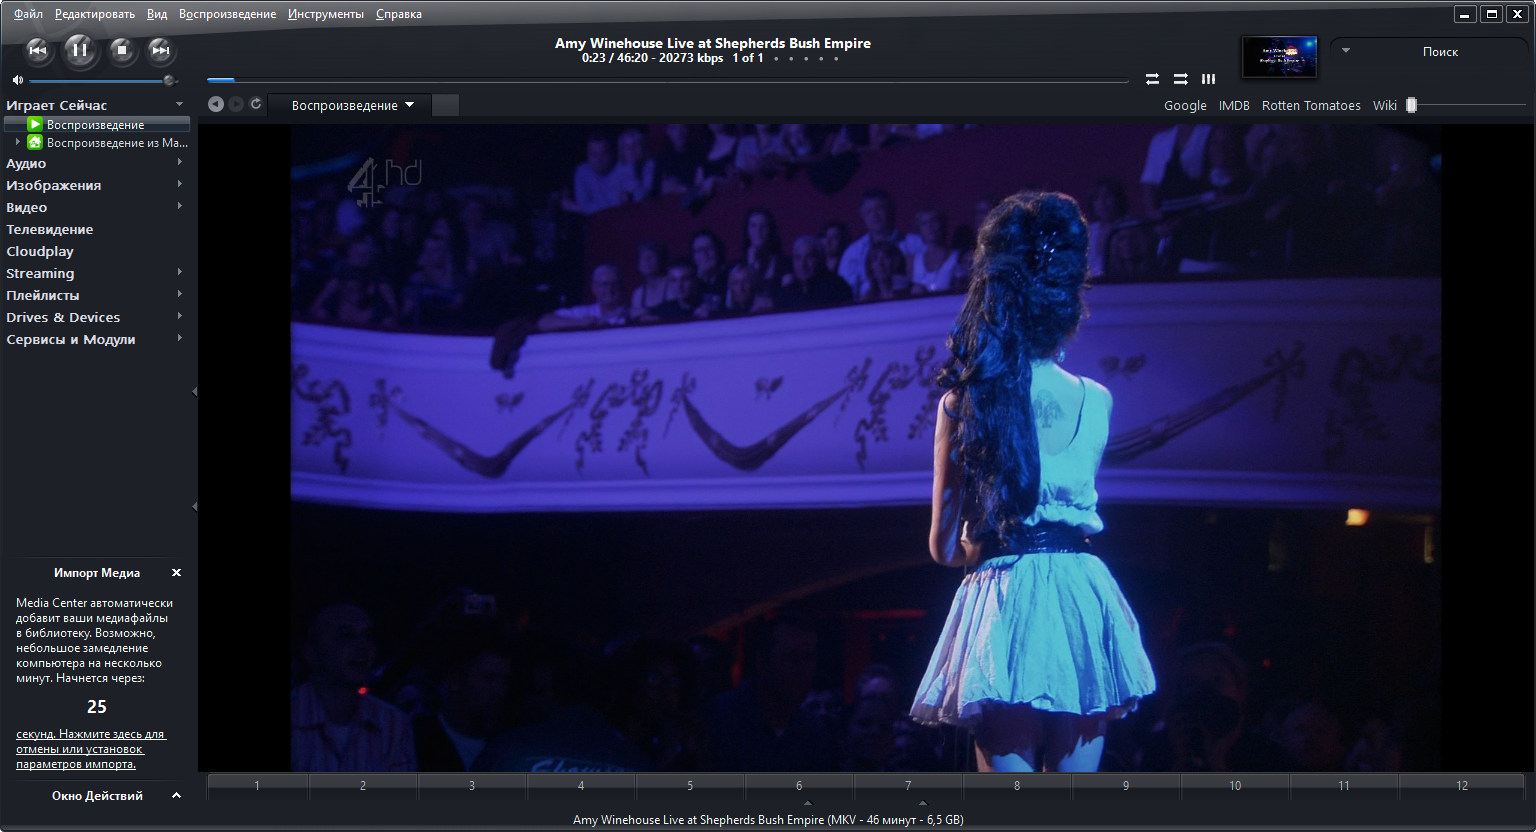Look up the video on IMDB
The height and width of the screenshot is (832, 1536).
pyautogui.click(x=1234, y=105)
